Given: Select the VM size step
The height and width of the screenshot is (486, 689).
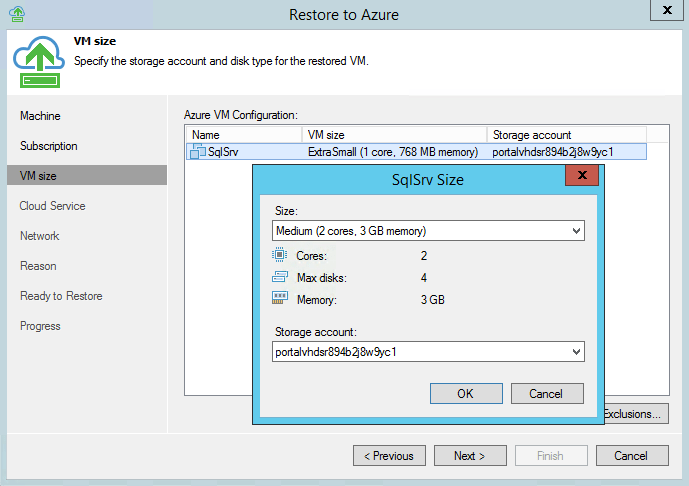Looking at the screenshot, I should click(87, 175).
